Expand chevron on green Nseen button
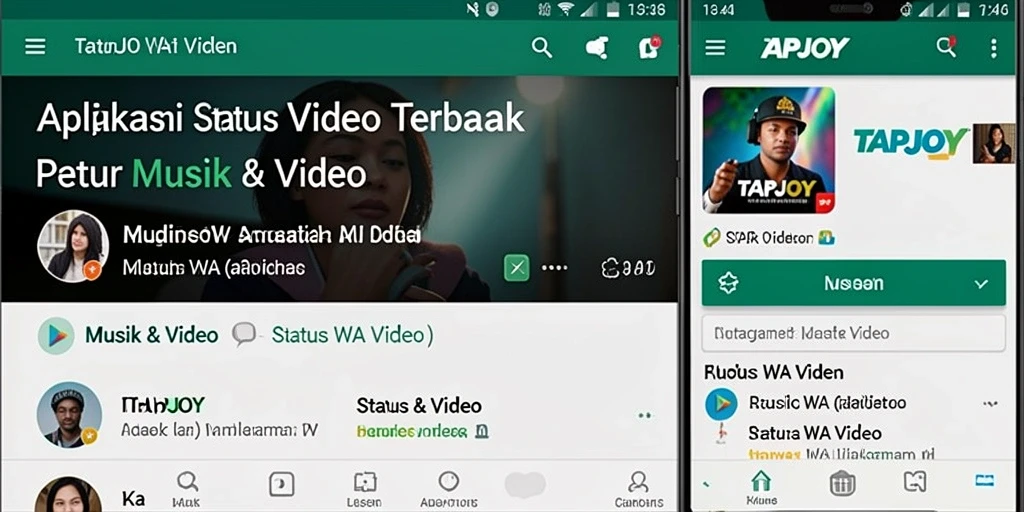 (981, 283)
